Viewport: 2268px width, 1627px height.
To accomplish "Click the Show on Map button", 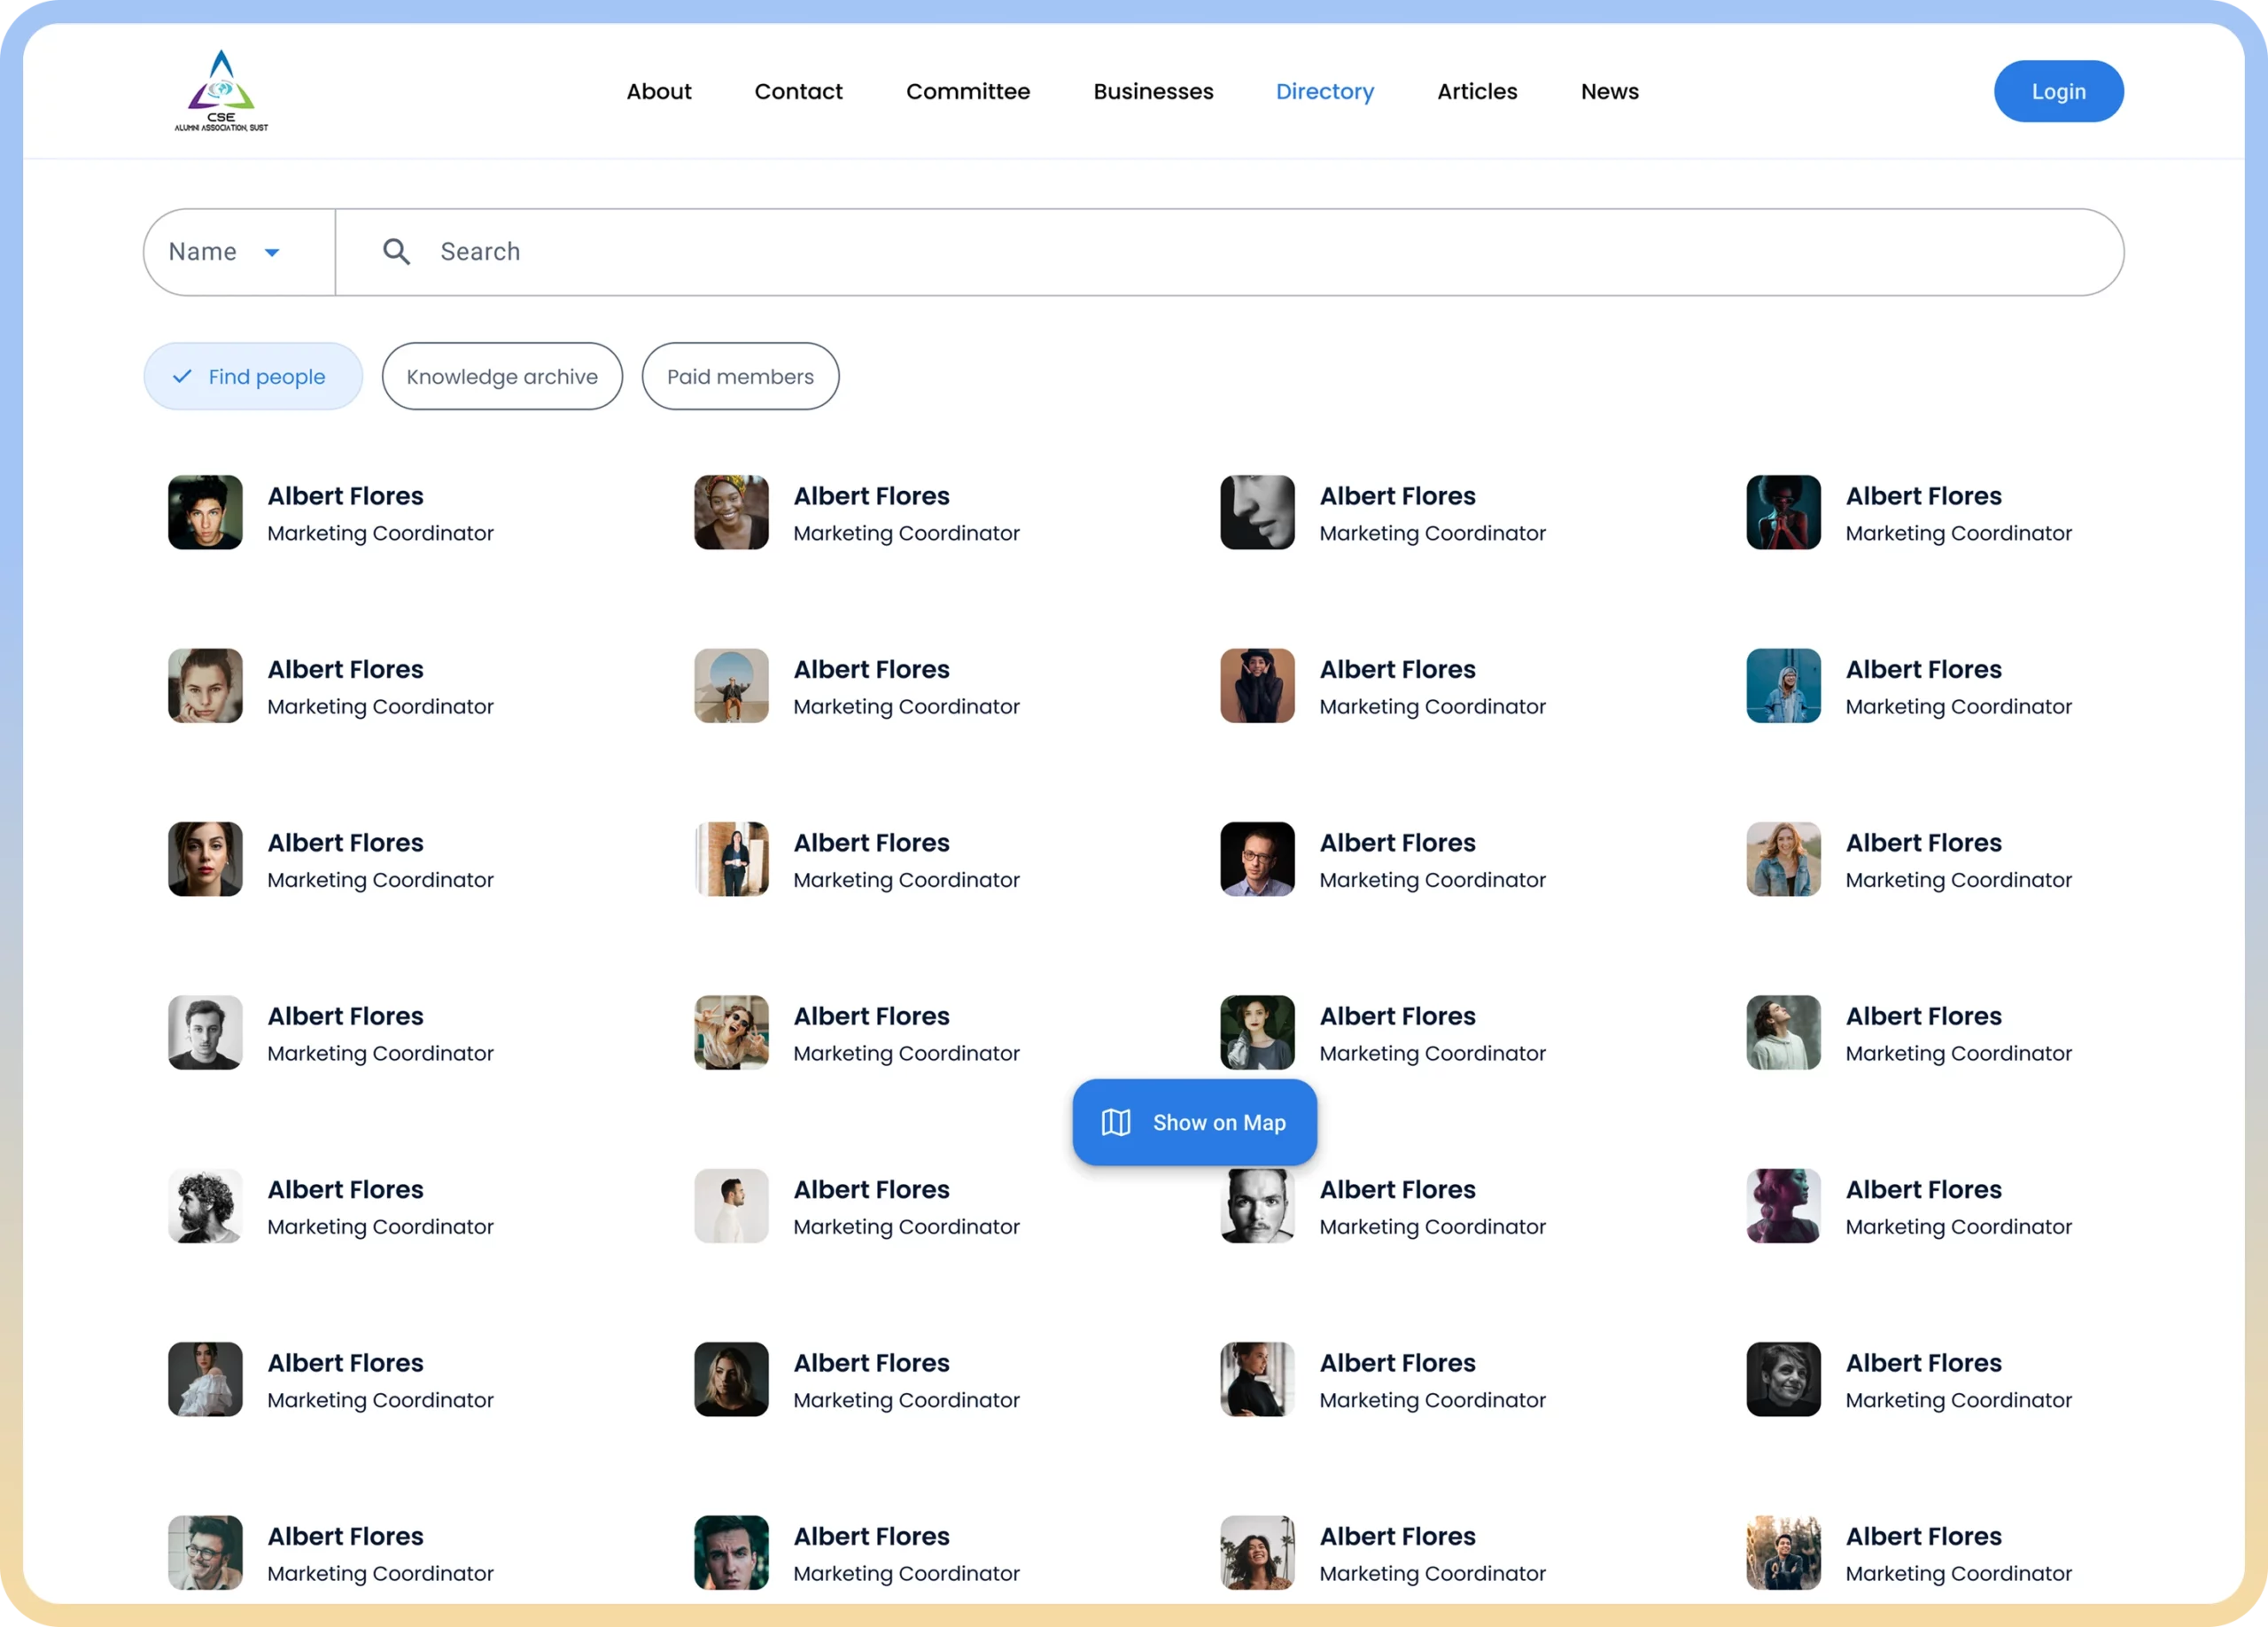I will (x=1194, y=1122).
